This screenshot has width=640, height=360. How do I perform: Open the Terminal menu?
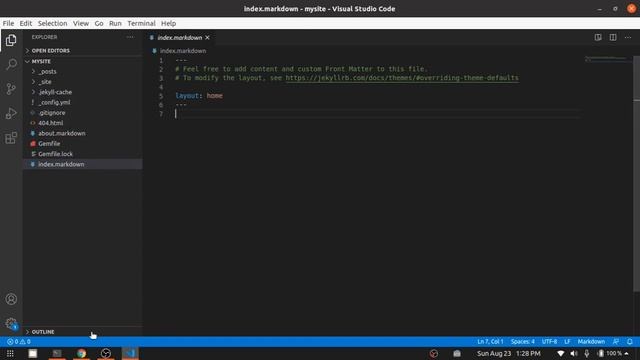141,23
